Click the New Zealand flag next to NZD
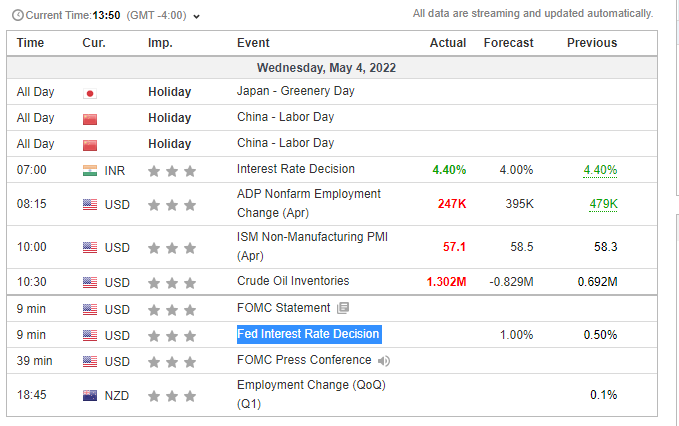 point(90,396)
